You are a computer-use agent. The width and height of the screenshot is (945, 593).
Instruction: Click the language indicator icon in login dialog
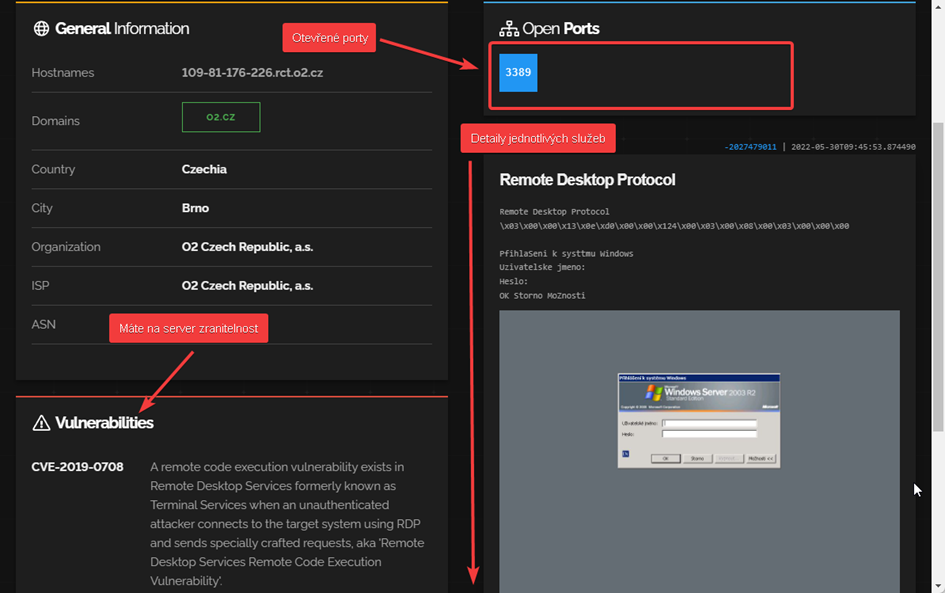[x=627, y=454]
